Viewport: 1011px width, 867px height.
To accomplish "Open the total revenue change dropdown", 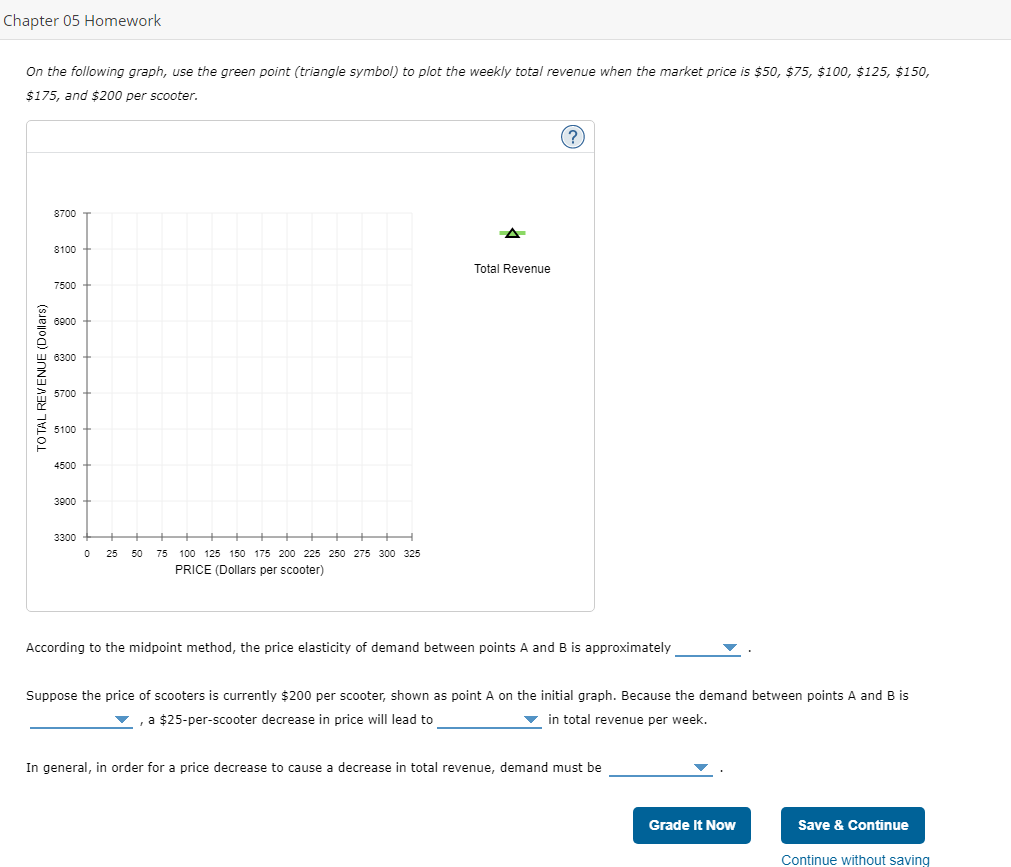I will coord(490,719).
